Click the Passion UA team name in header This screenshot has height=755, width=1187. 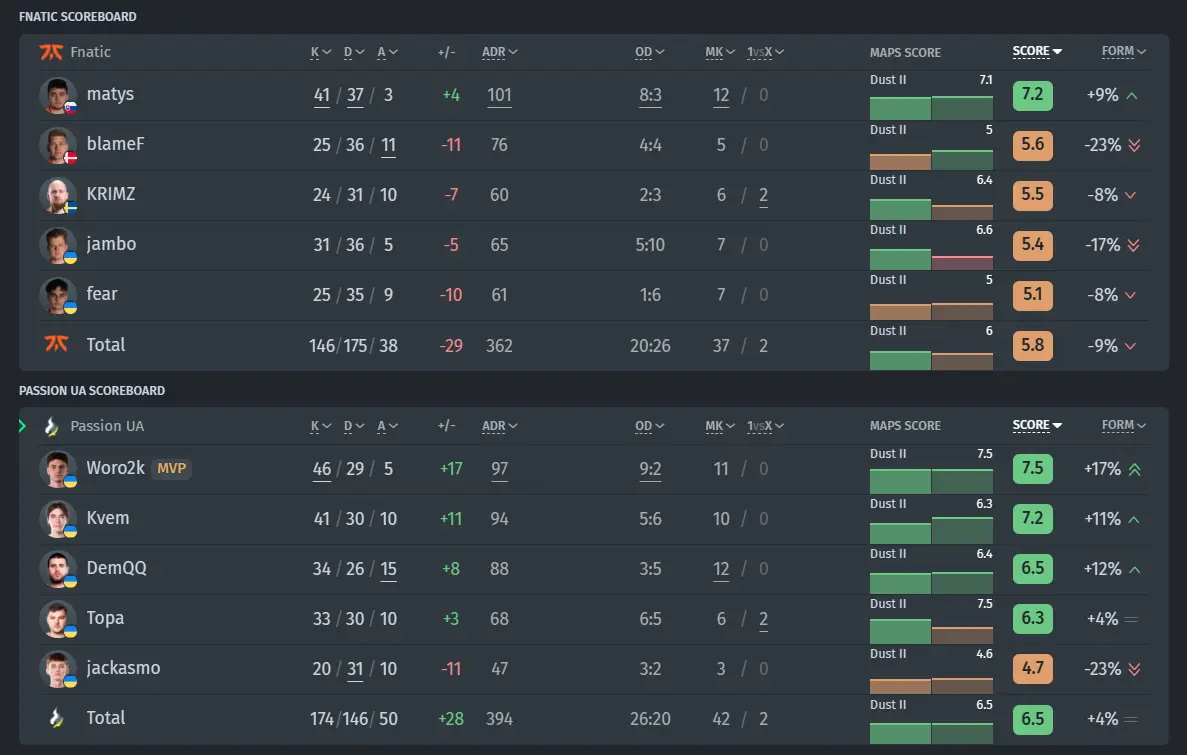pos(107,426)
